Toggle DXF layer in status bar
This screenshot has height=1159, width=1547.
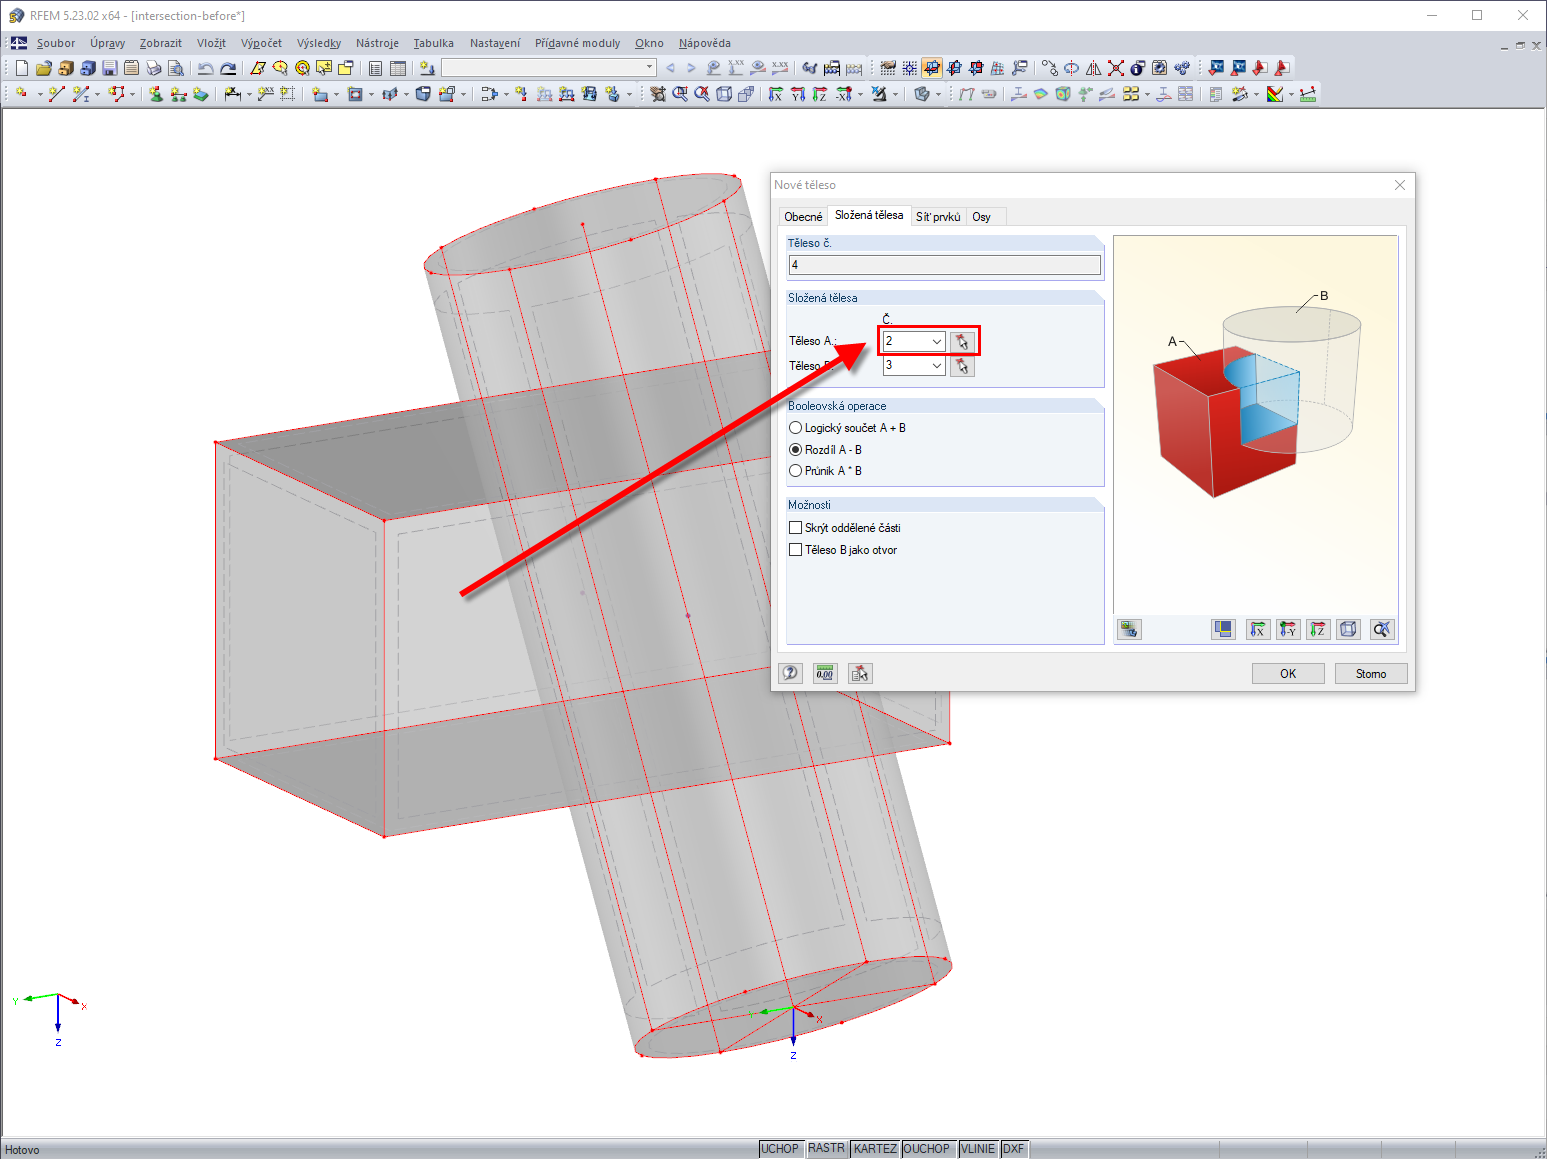coord(1014,1149)
